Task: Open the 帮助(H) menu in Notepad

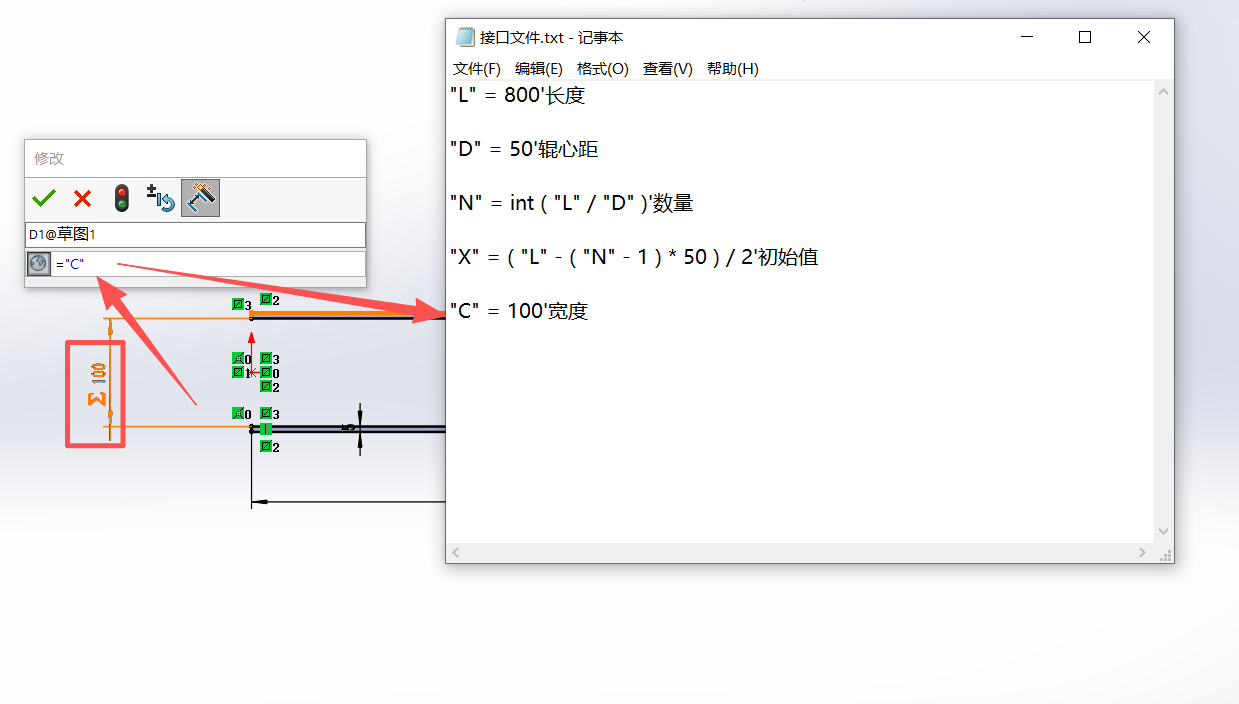Action: click(733, 69)
